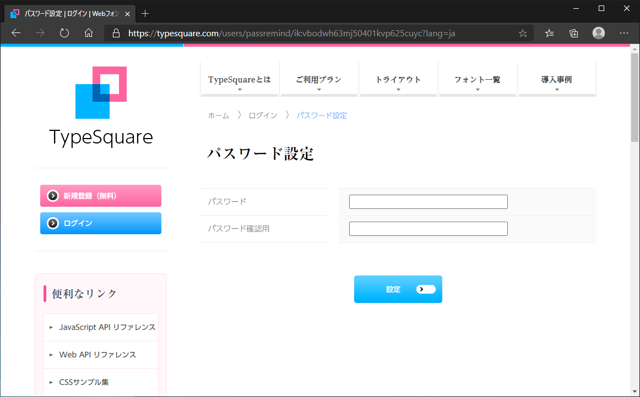Screen dimensions: 640x397
Task: Select the パスワード設定 browser tab
Action: click(70, 14)
